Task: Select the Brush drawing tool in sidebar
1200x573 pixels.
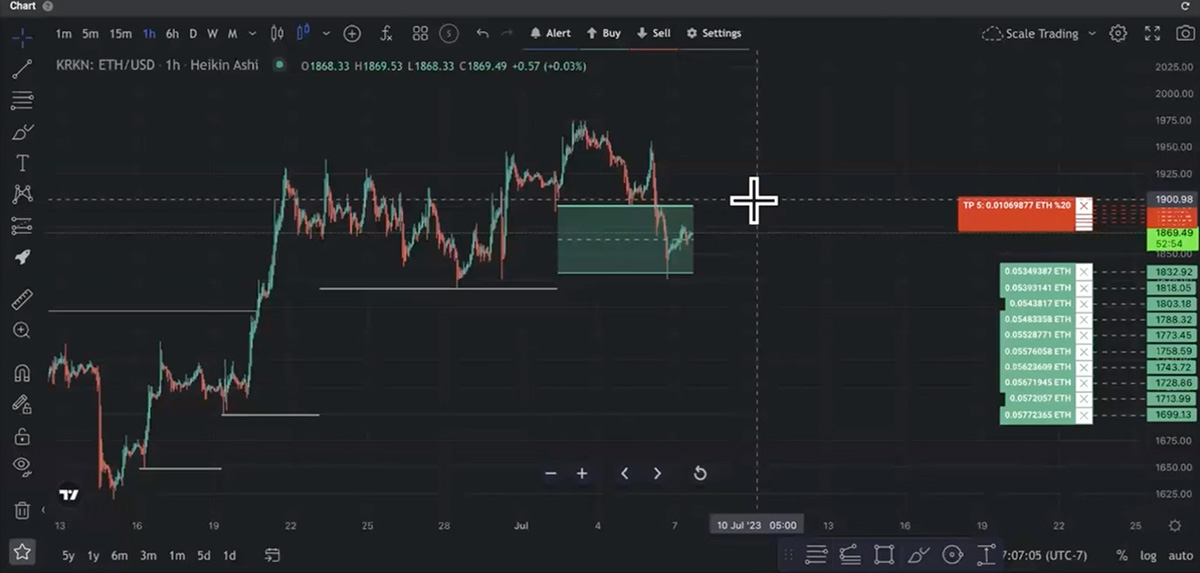Action: (21, 132)
